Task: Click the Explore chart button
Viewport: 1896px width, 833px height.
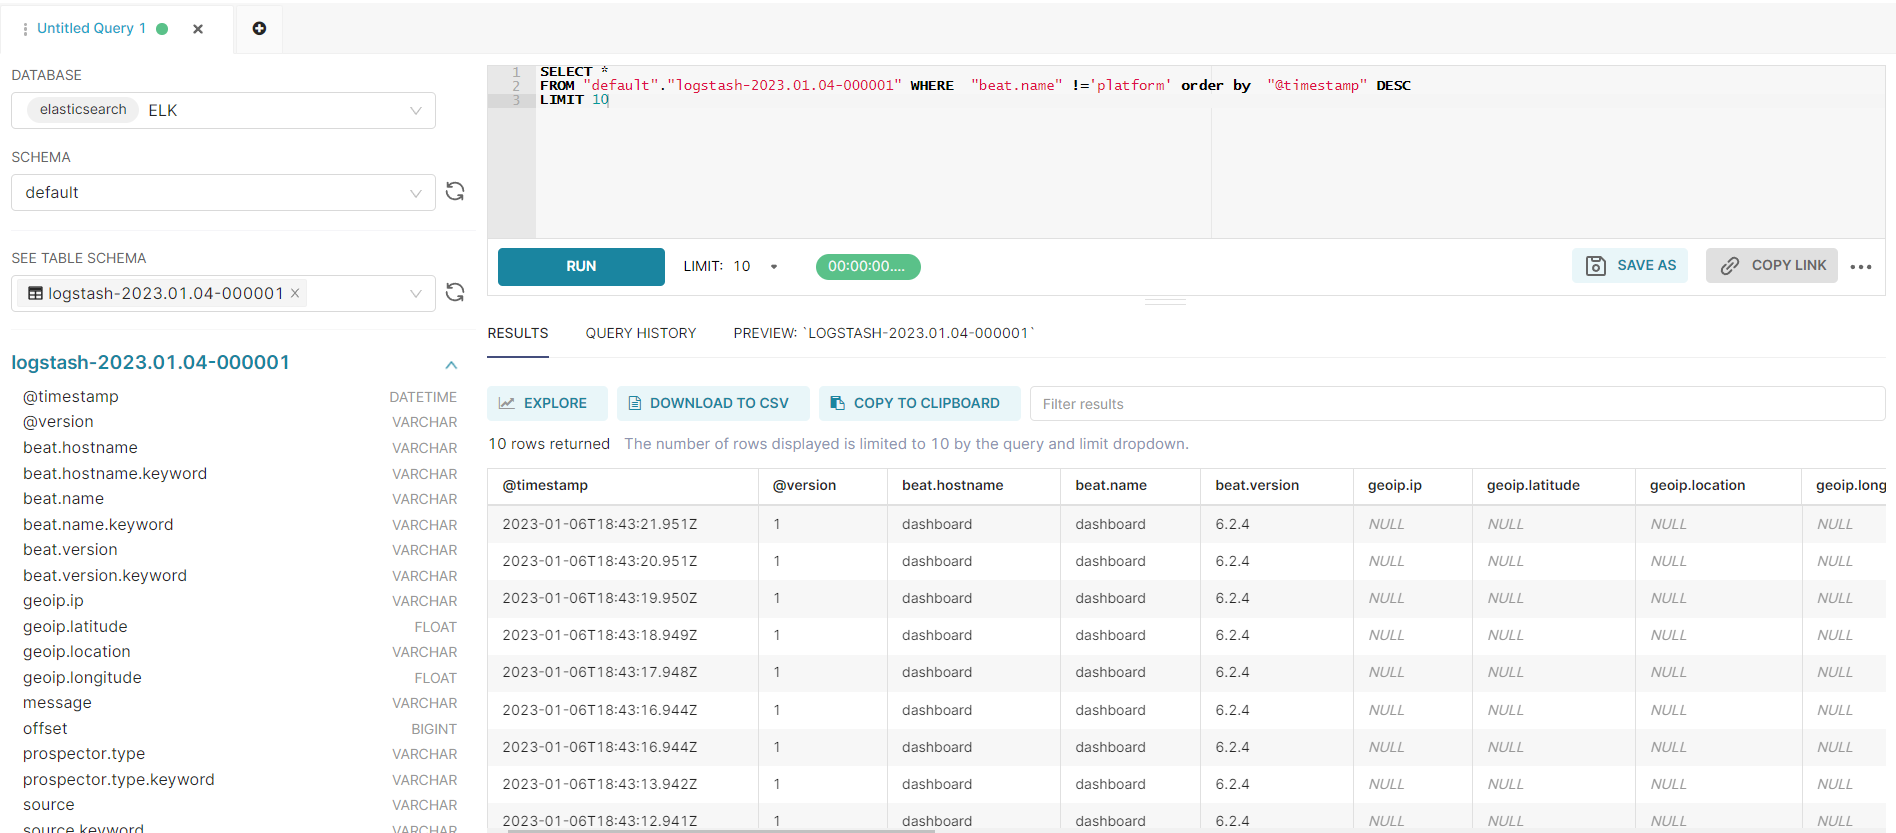Action: click(546, 403)
